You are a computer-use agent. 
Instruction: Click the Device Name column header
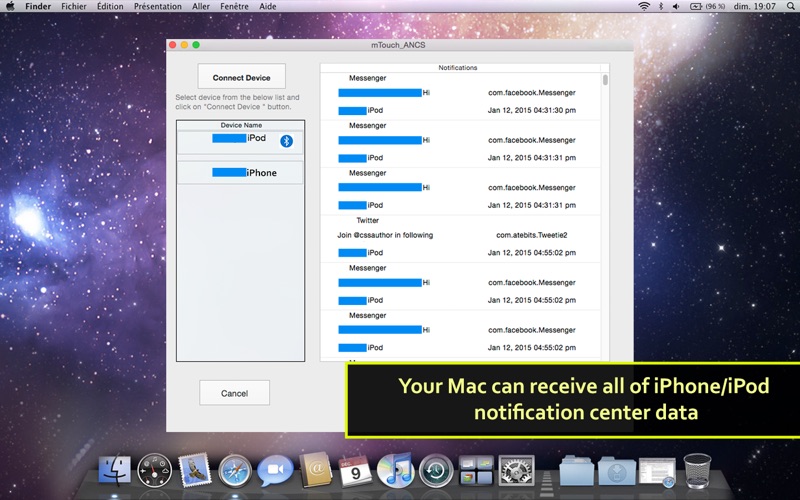point(241,125)
